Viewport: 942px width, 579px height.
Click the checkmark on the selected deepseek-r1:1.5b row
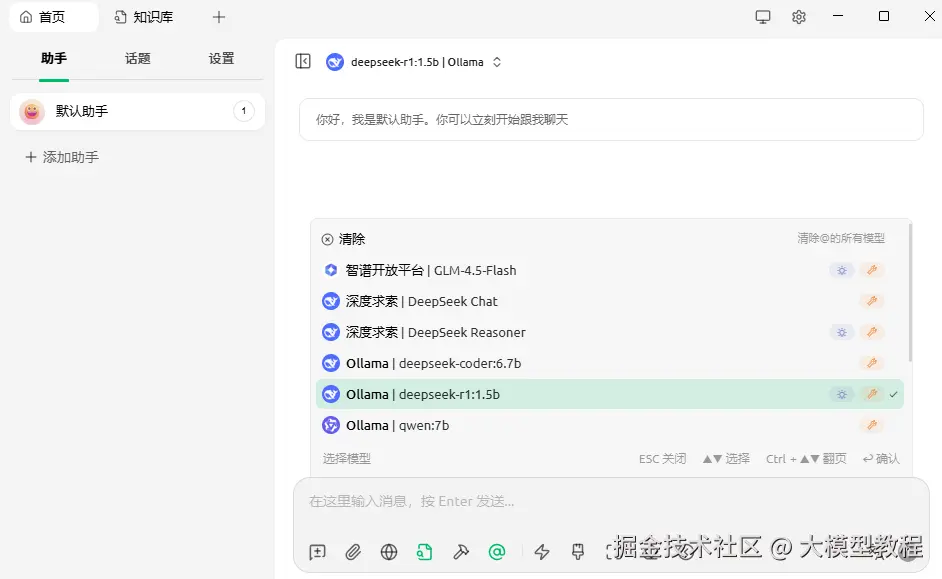pyautogui.click(x=893, y=395)
